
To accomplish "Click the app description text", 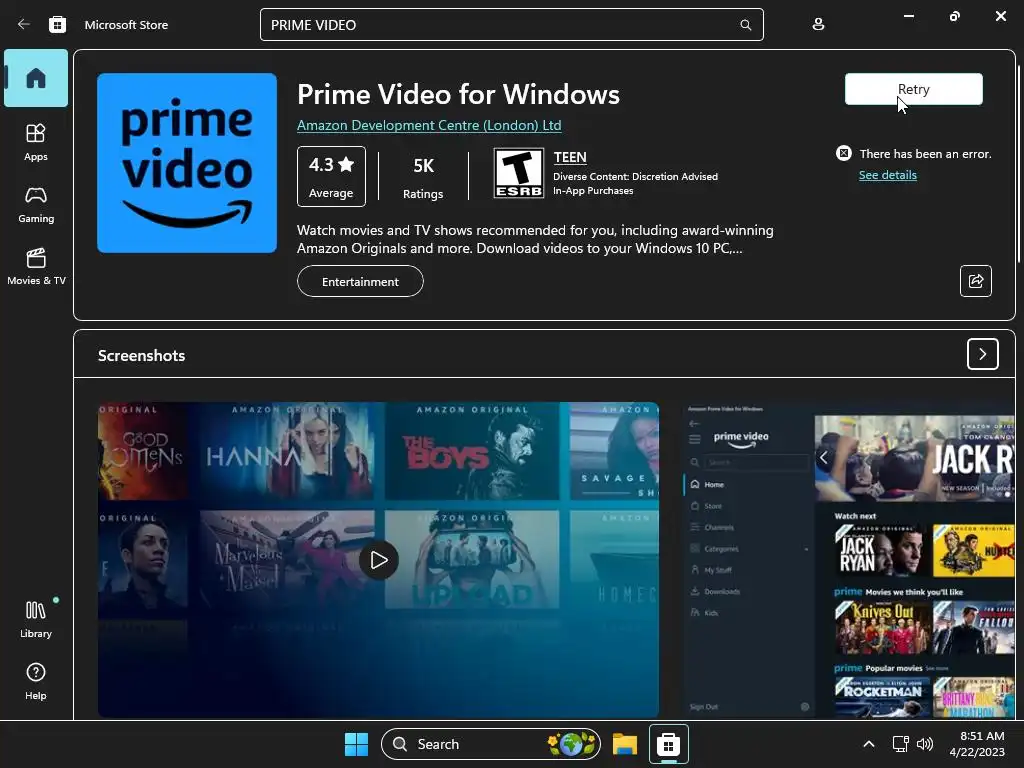I will point(535,239).
